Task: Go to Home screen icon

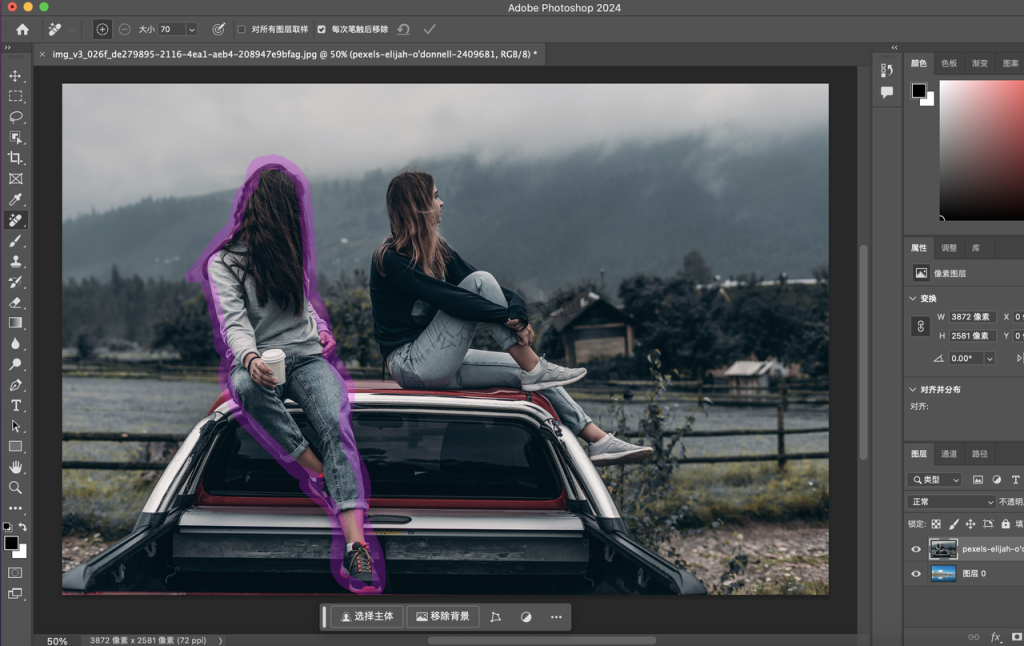Action: tap(22, 29)
